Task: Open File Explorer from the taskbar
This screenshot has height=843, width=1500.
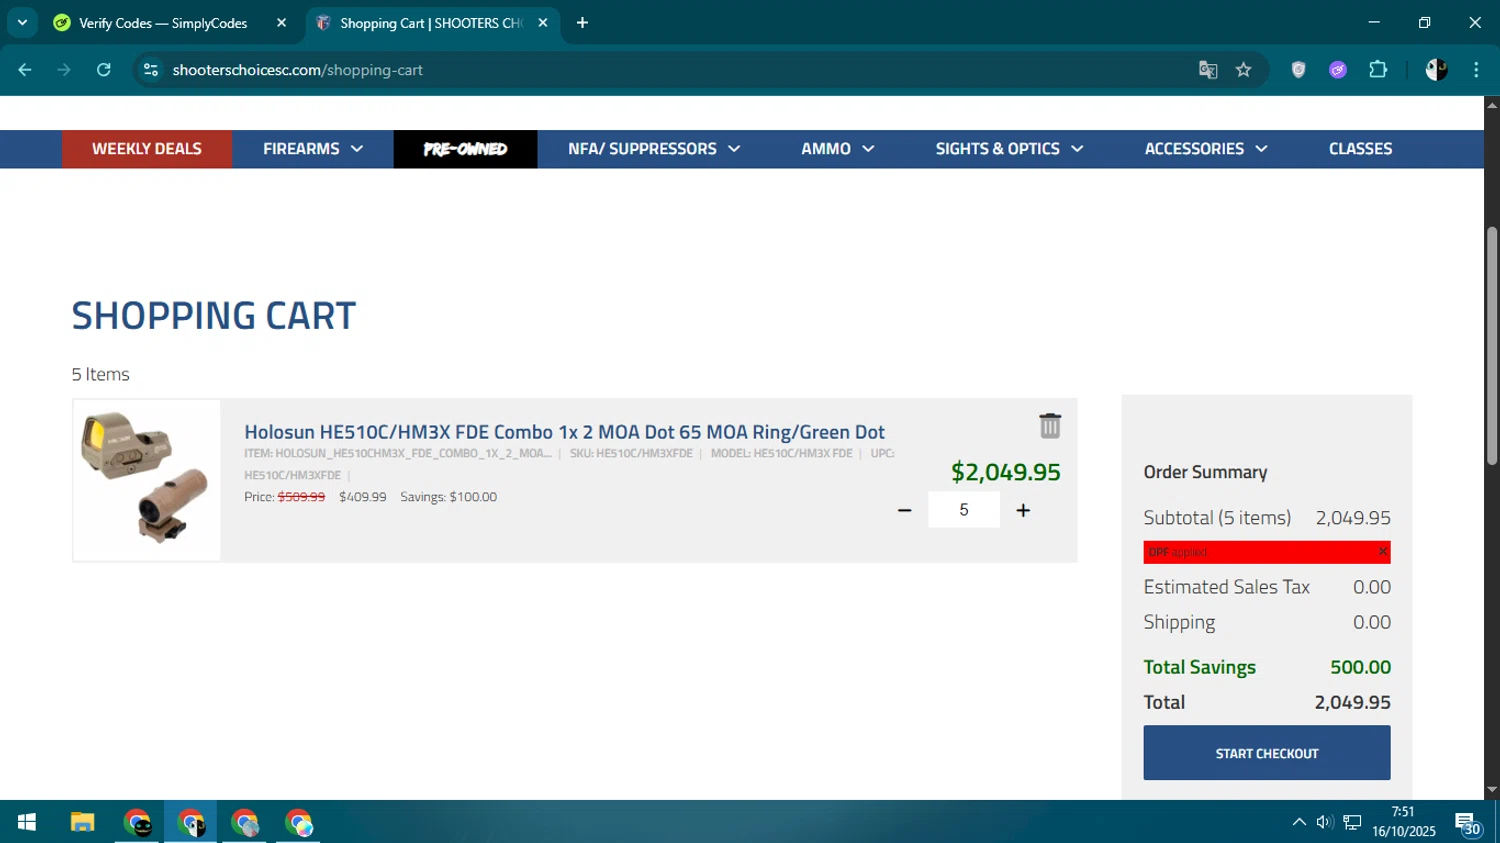Action: (82, 822)
